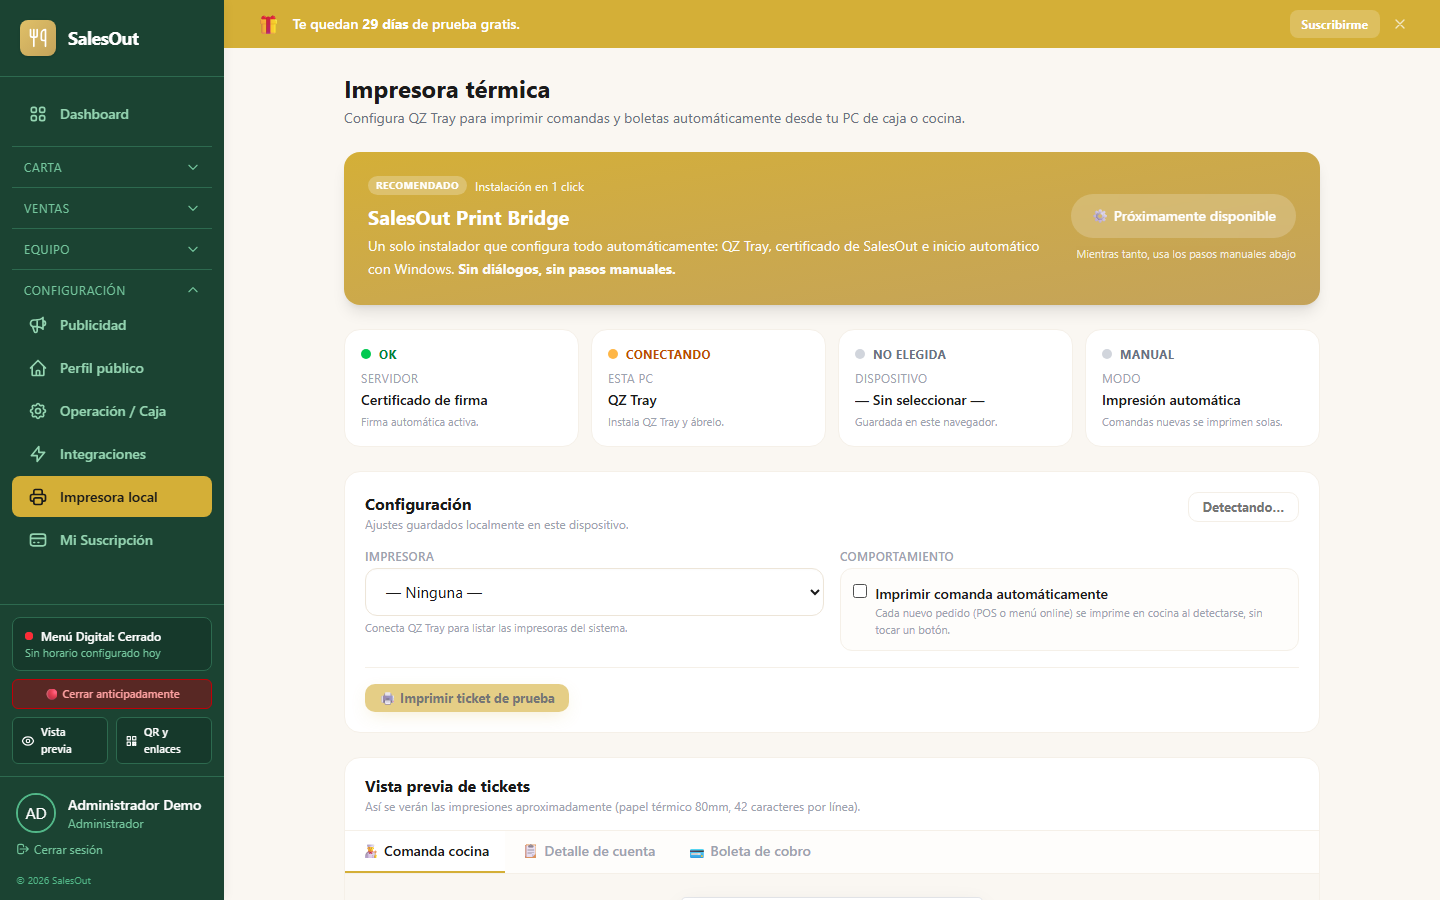The image size is (1440, 900).
Task: Click the QR code icon on QR y enlaces
Action: (131, 741)
